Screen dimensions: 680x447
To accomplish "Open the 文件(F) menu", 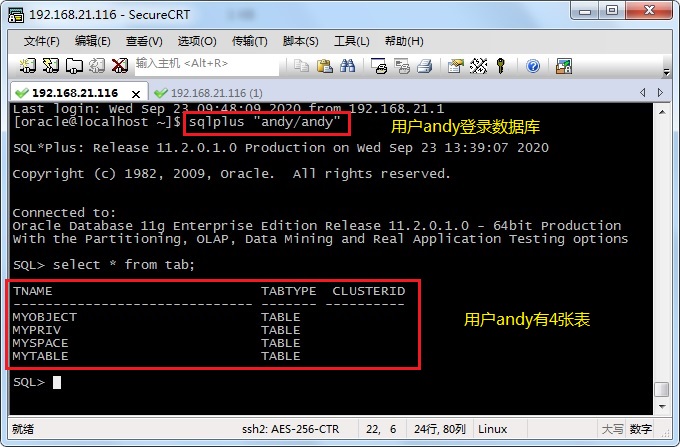I will (x=42, y=42).
